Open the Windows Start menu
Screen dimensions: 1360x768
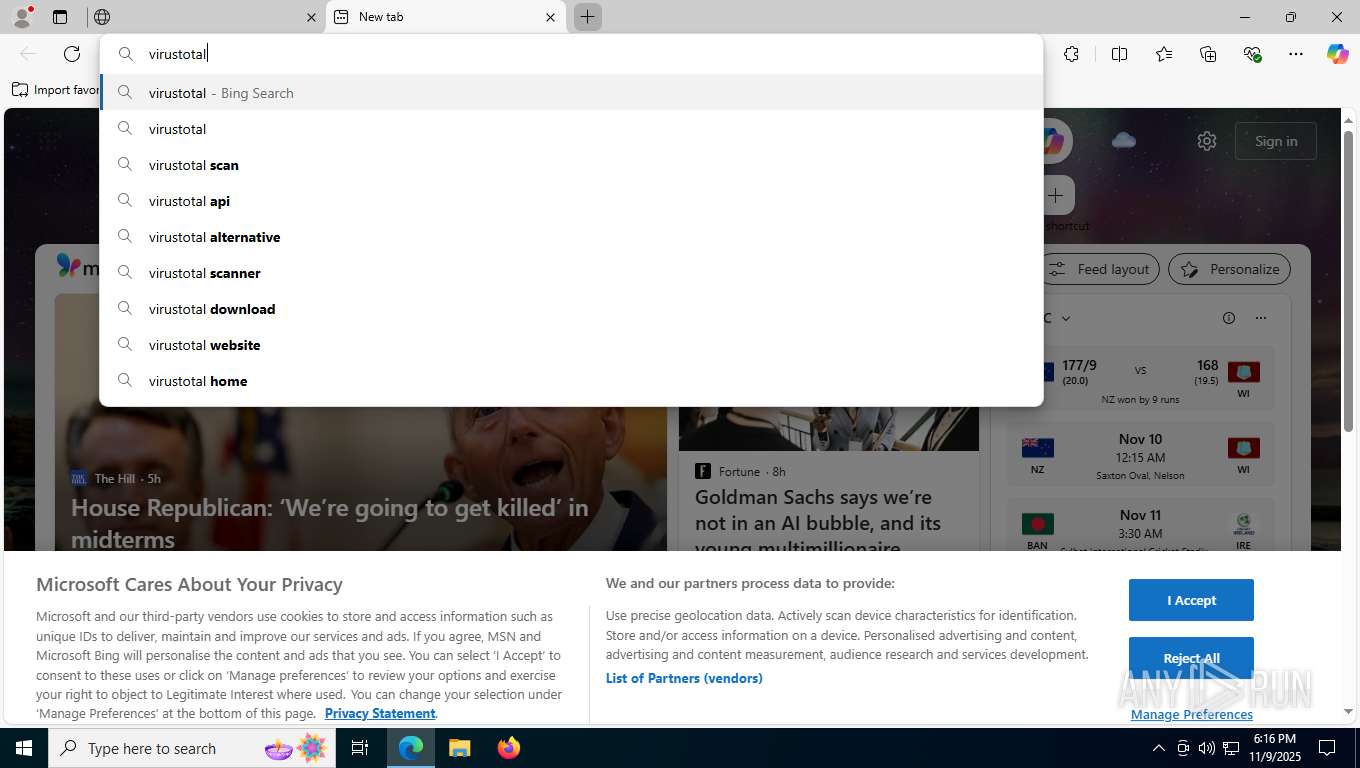[24, 748]
